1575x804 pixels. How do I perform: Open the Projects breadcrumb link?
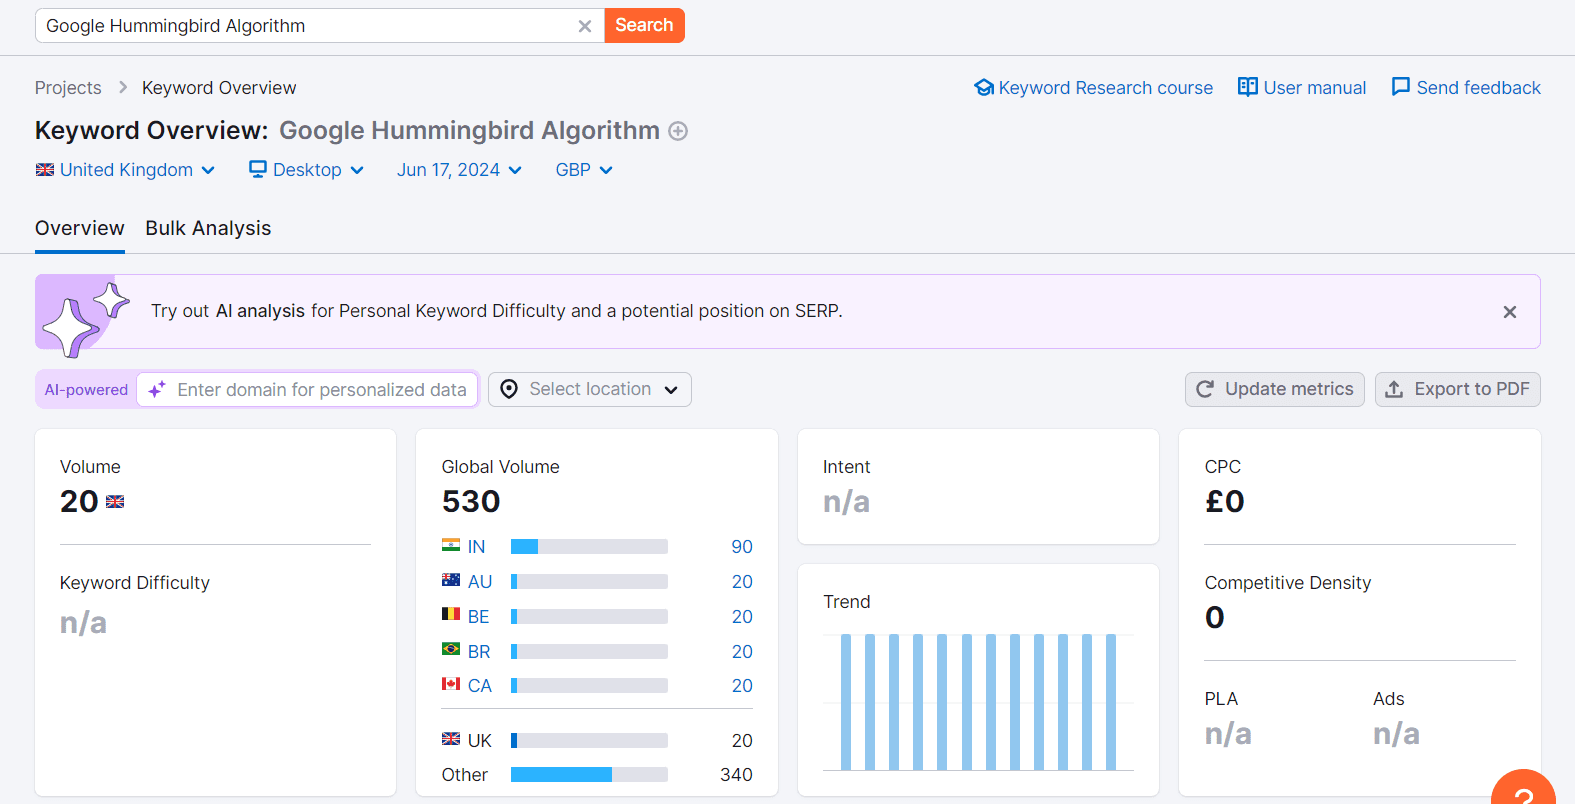[x=68, y=88]
